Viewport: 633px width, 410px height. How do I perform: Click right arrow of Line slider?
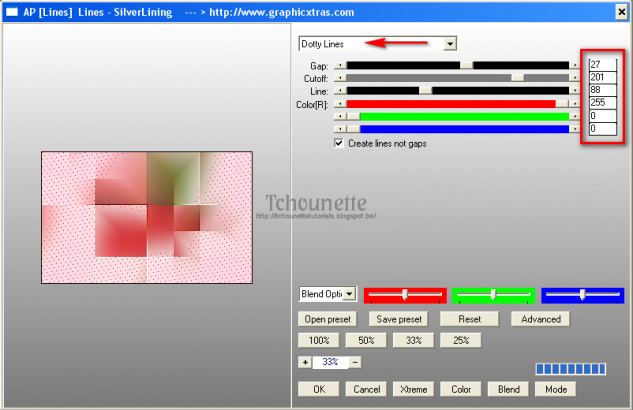coord(575,90)
